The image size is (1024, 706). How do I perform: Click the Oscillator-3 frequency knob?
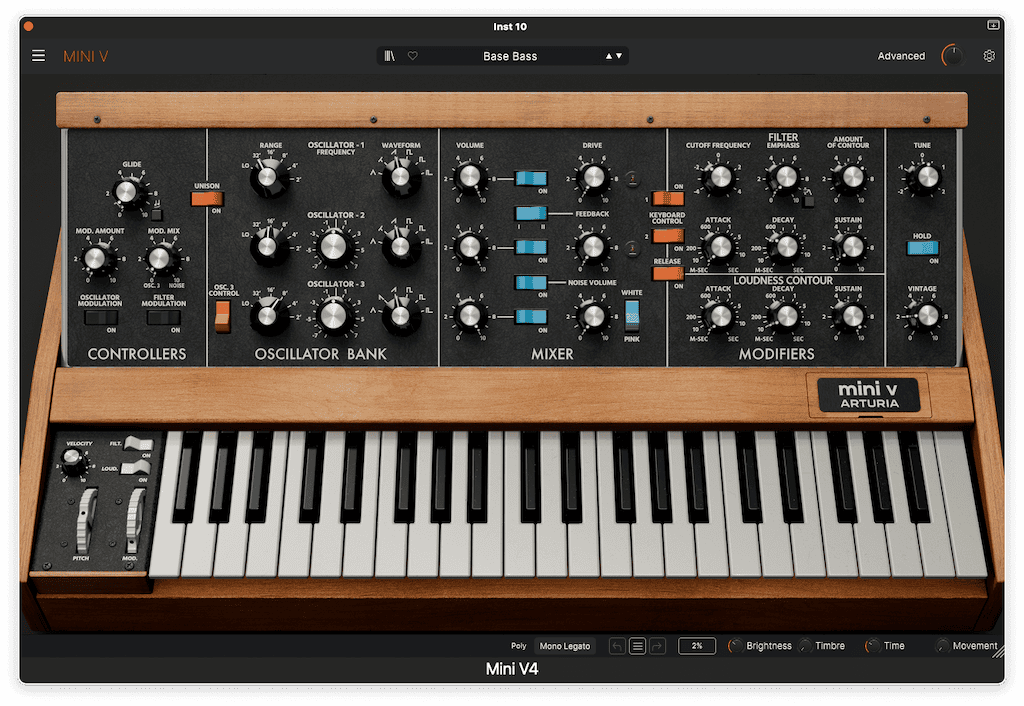coord(334,316)
